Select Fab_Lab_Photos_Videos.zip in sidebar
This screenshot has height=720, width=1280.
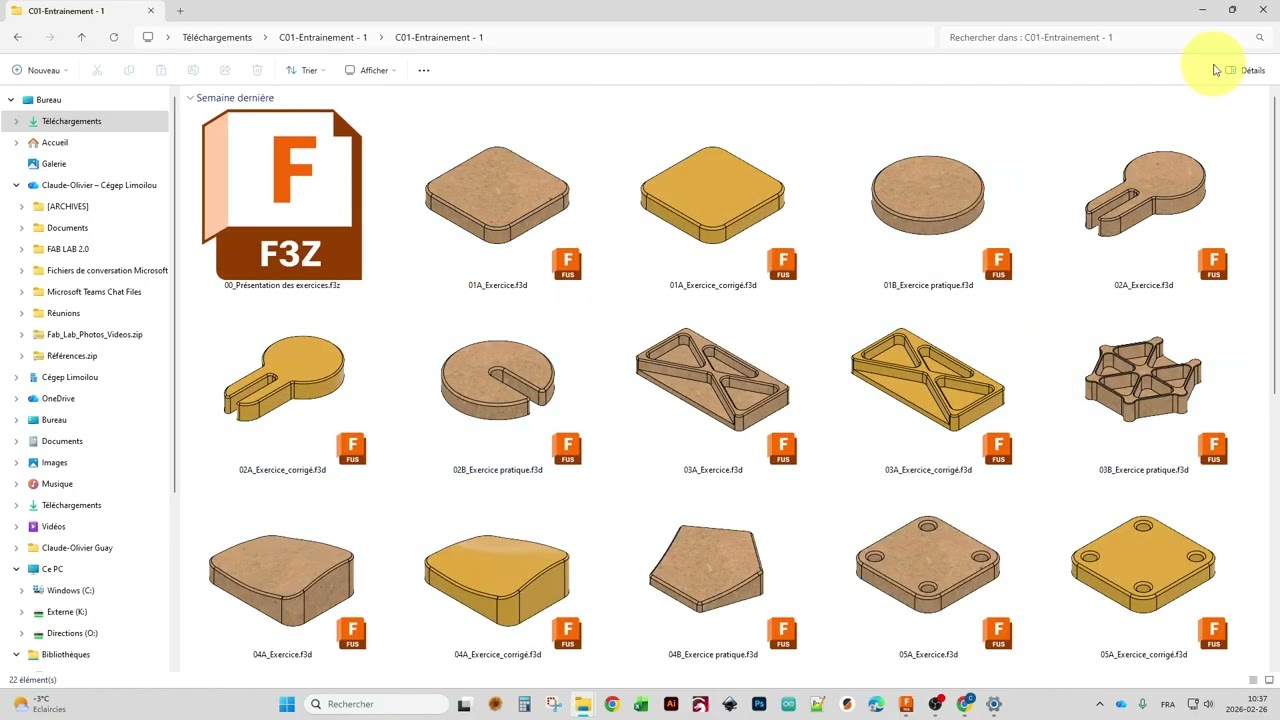coord(95,334)
